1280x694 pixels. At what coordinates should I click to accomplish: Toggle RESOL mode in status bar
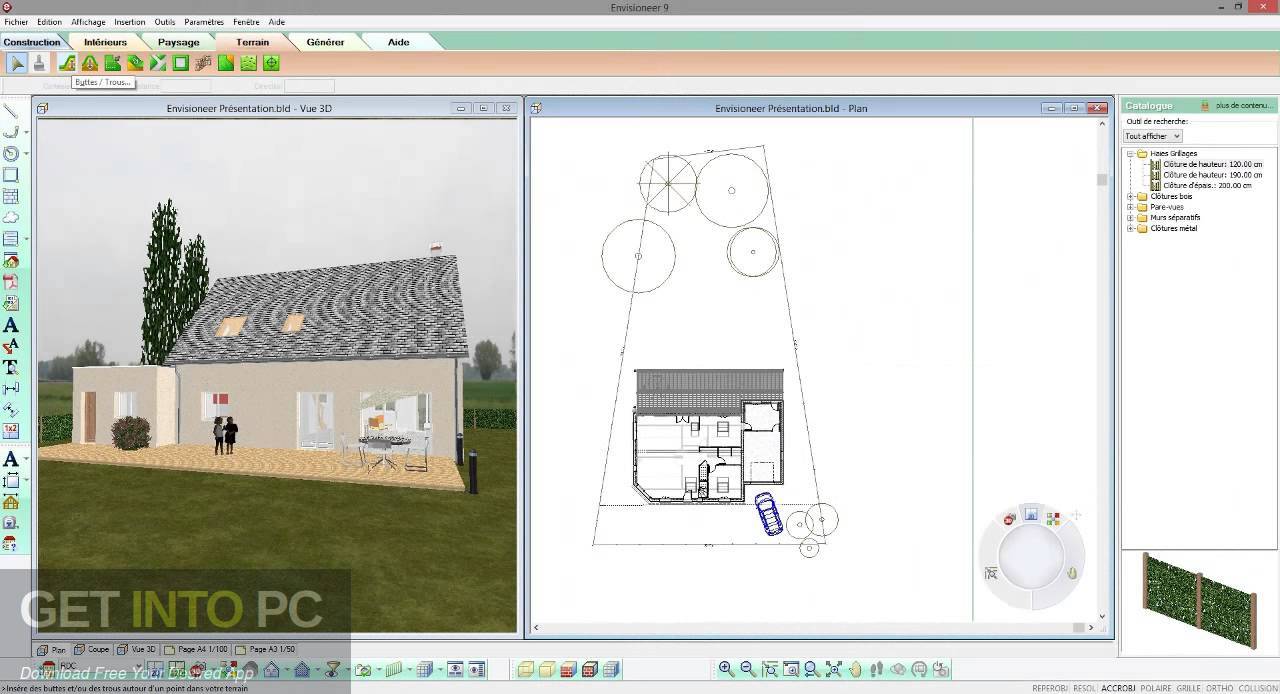[x=1085, y=688]
